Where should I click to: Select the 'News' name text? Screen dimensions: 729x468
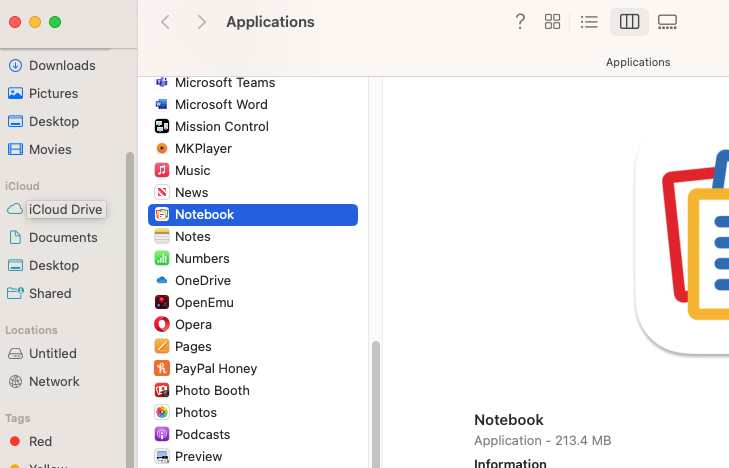tap(192, 192)
